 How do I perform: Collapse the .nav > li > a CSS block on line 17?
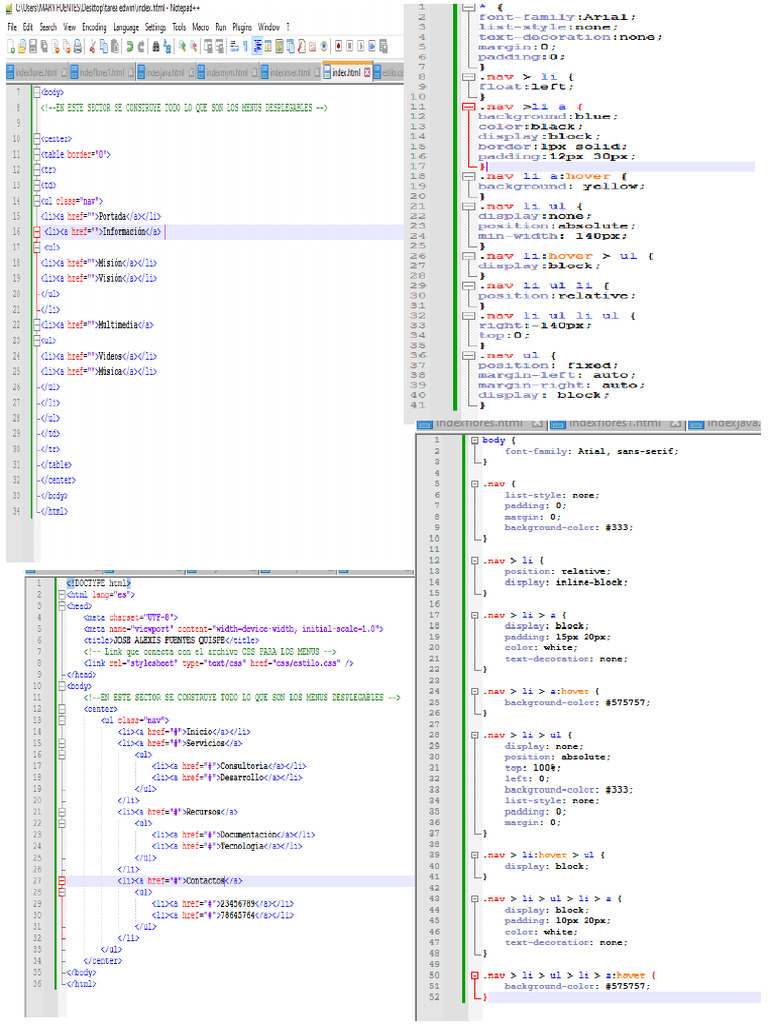pos(475,615)
